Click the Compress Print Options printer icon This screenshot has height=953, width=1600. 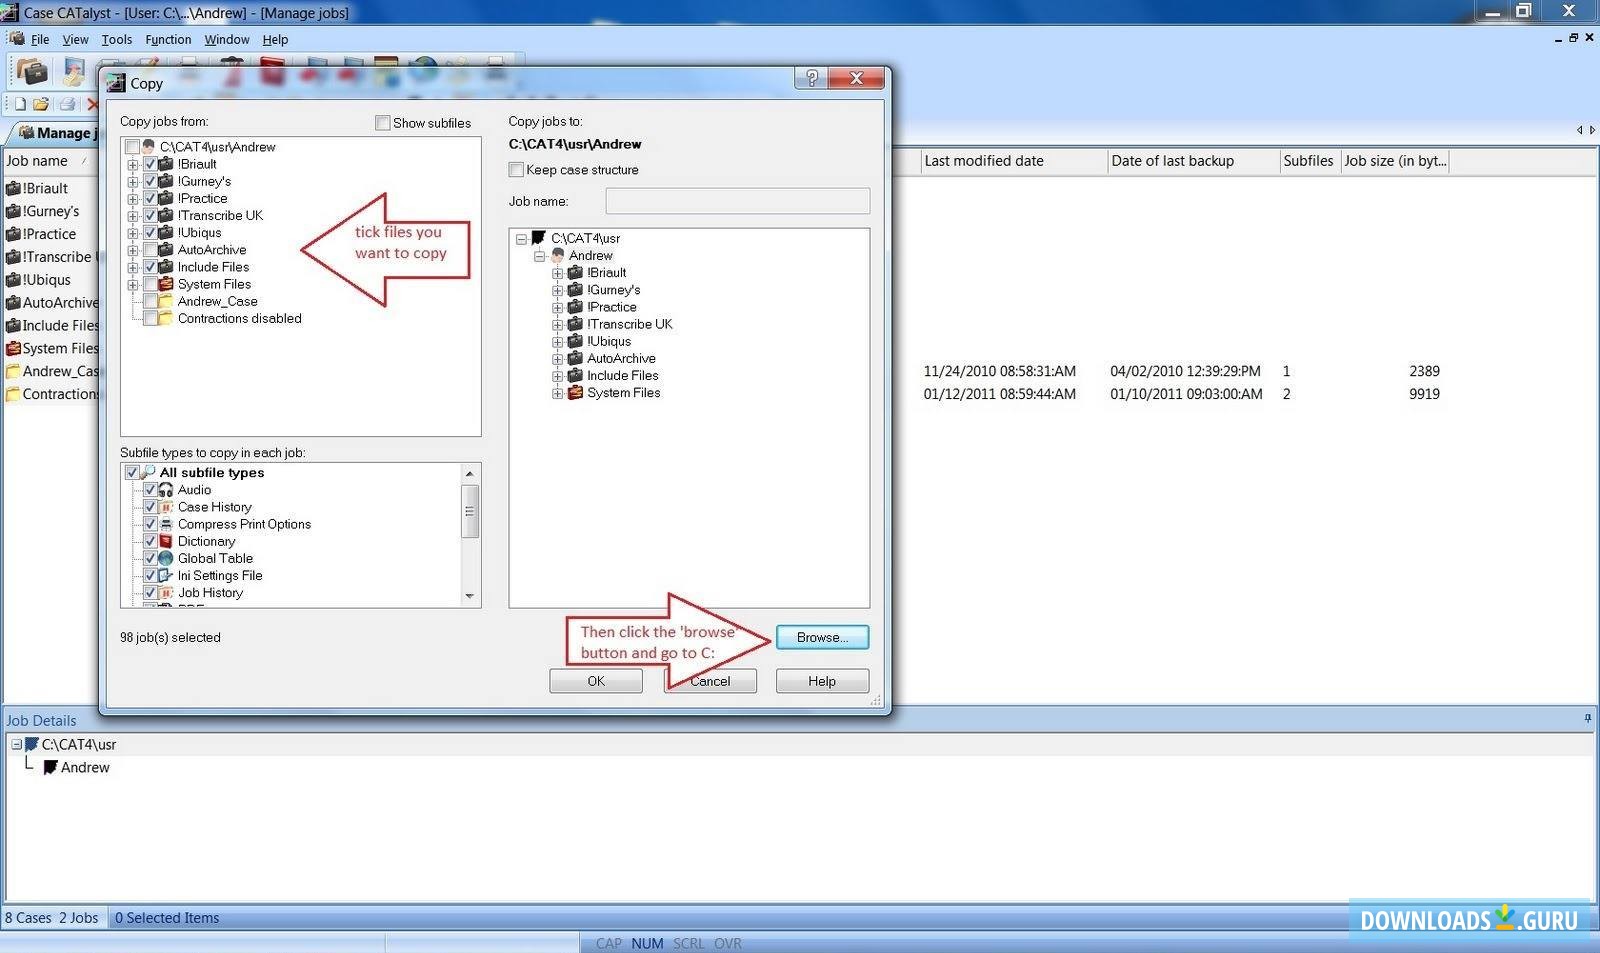[x=166, y=524]
